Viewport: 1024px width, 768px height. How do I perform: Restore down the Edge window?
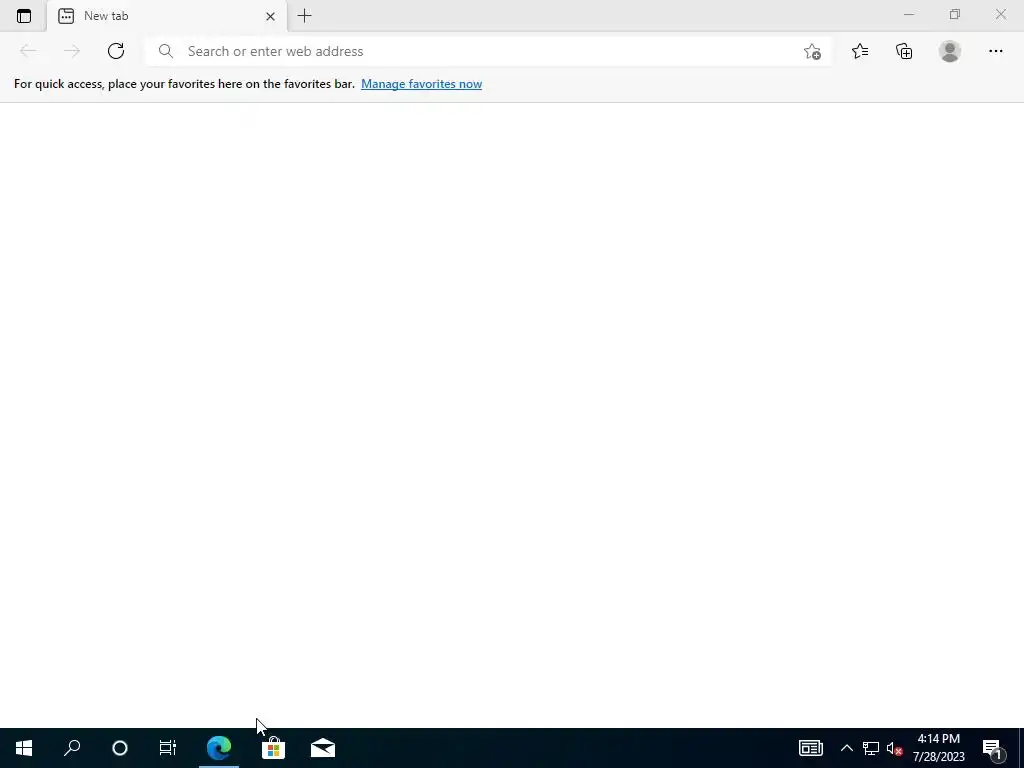tap(955, 14)
